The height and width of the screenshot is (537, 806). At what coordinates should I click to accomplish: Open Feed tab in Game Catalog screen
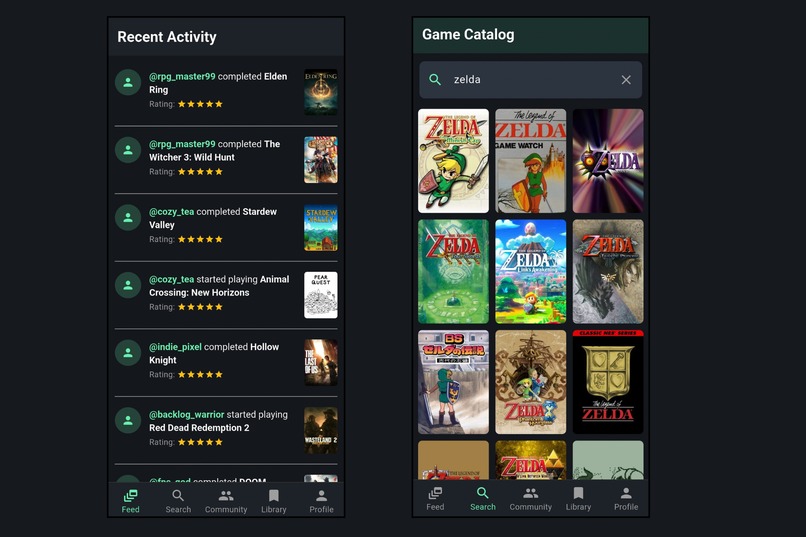point(435,498)
